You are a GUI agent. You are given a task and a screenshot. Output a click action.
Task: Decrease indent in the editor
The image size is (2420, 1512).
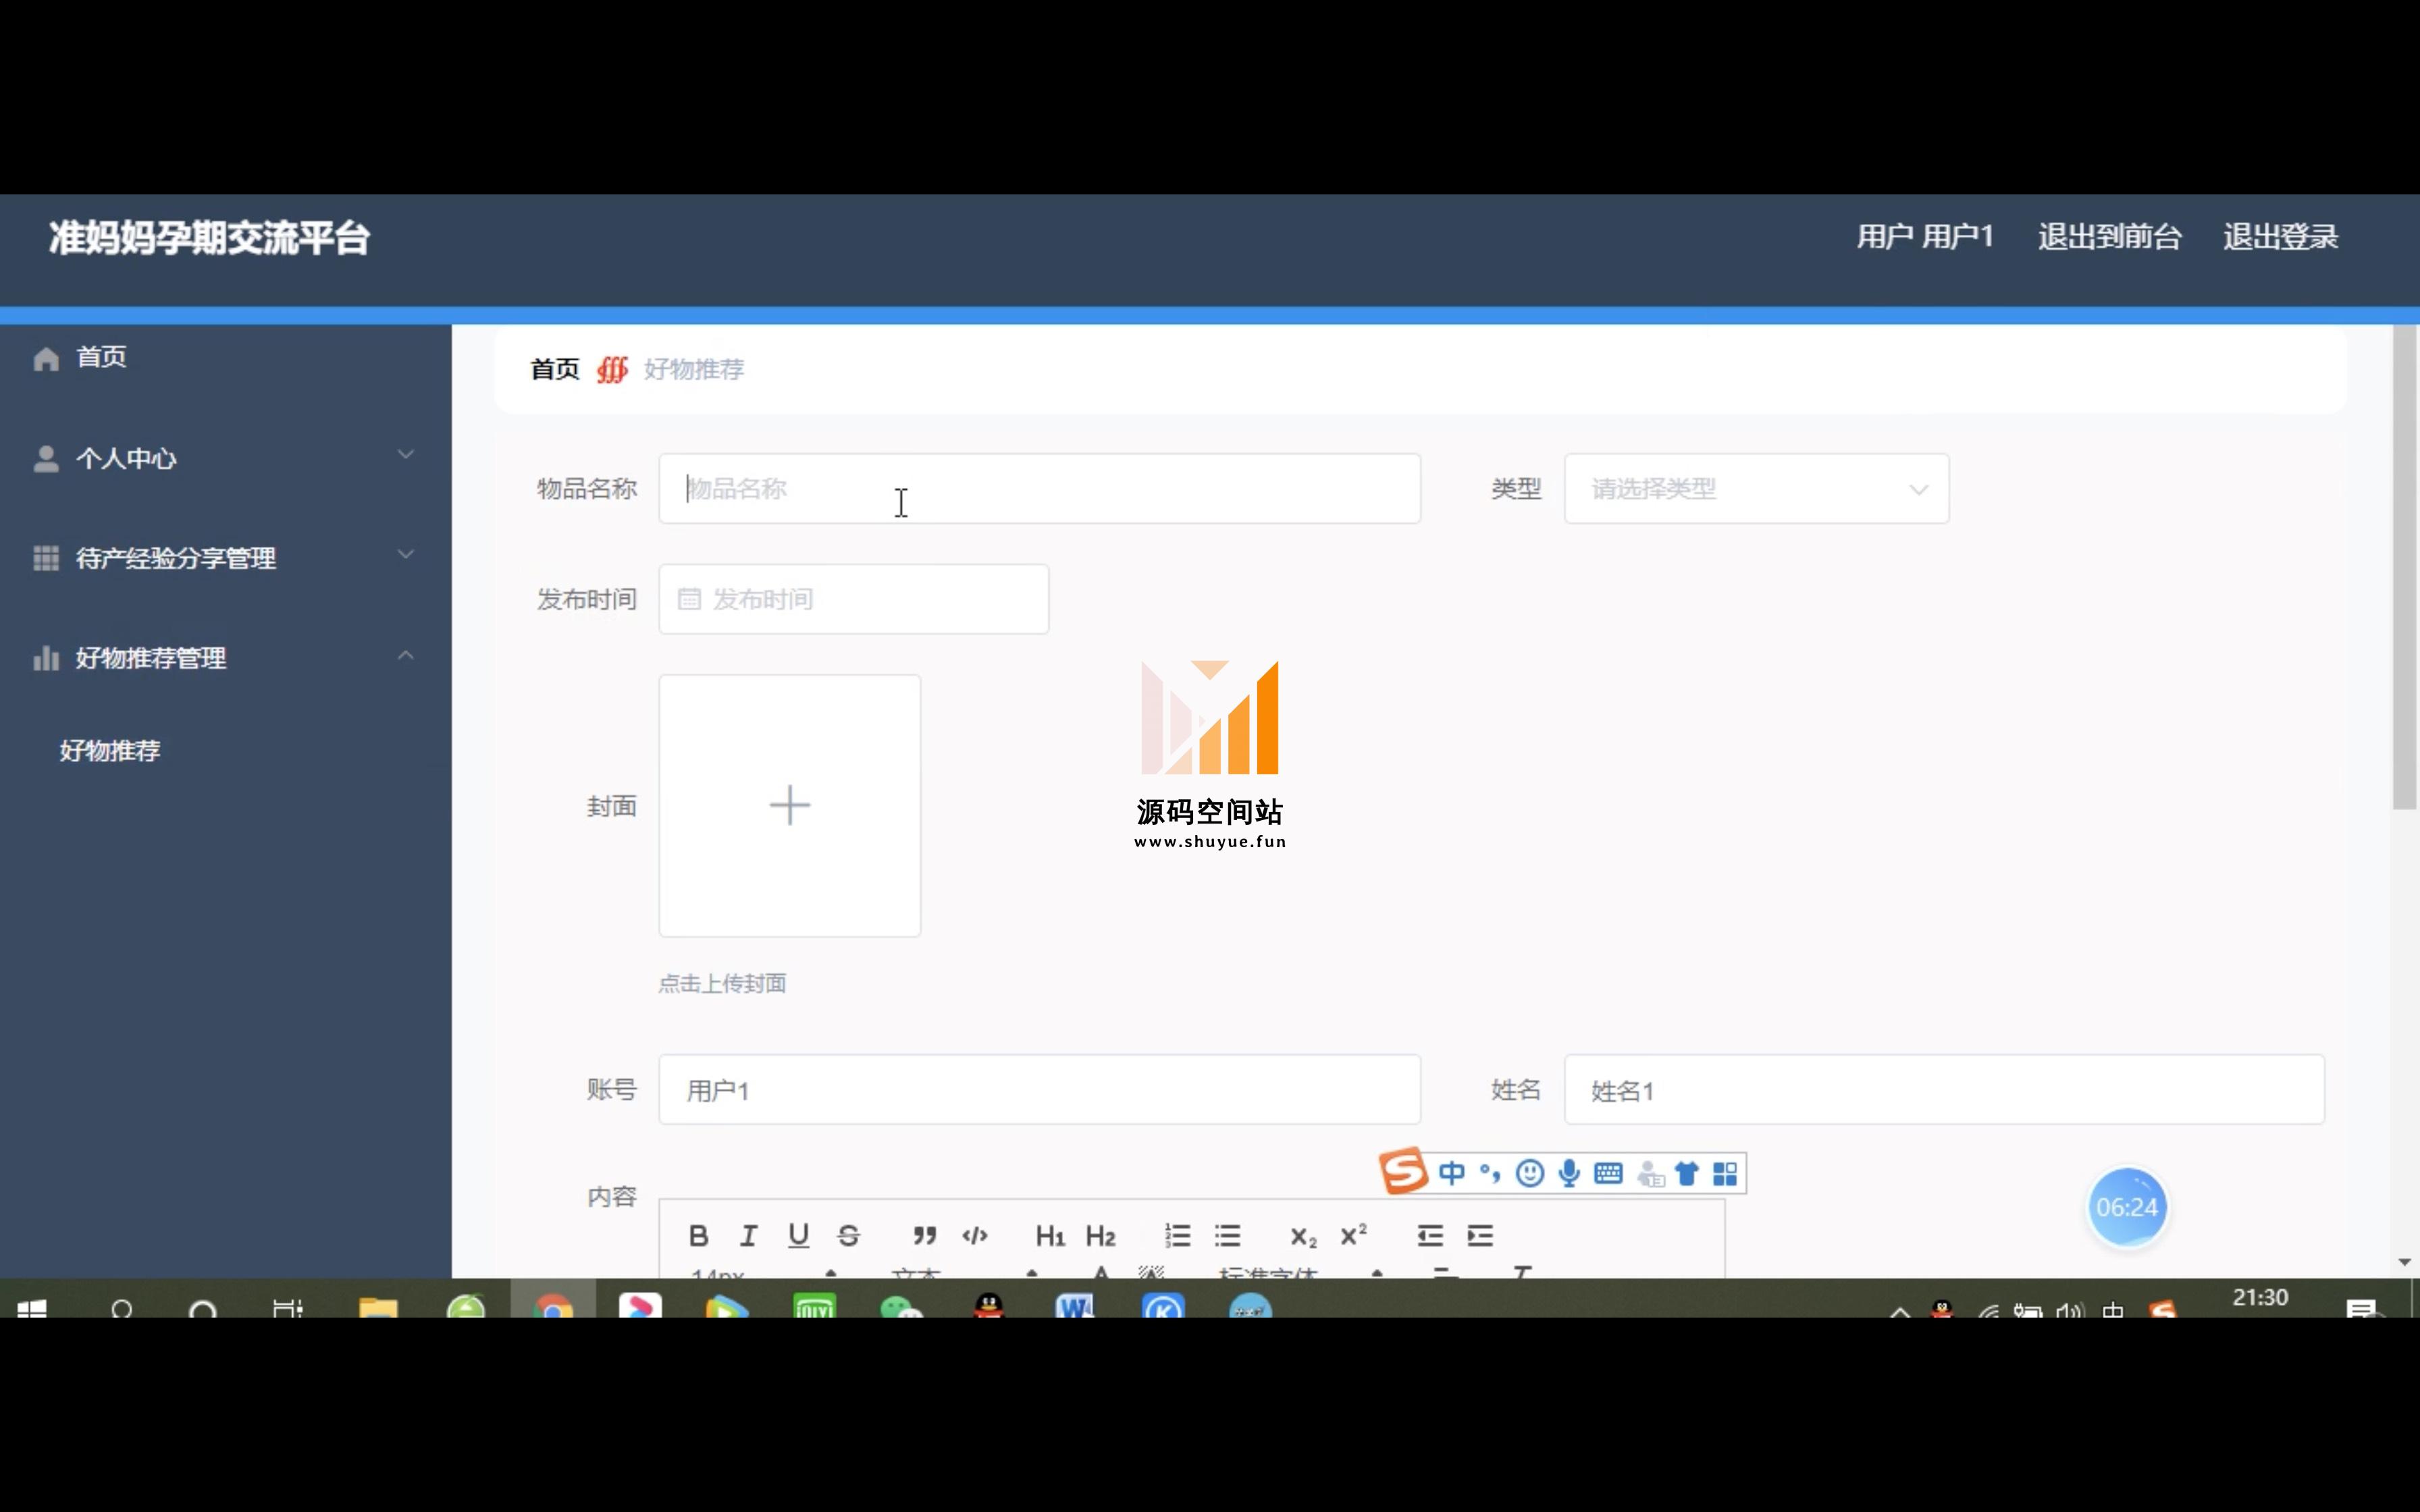[1430, 1236]
